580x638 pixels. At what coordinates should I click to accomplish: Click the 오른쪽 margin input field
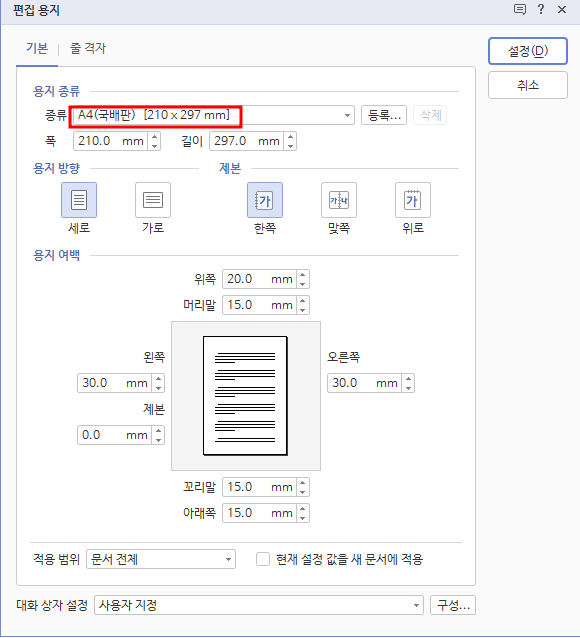pos(364,383)
